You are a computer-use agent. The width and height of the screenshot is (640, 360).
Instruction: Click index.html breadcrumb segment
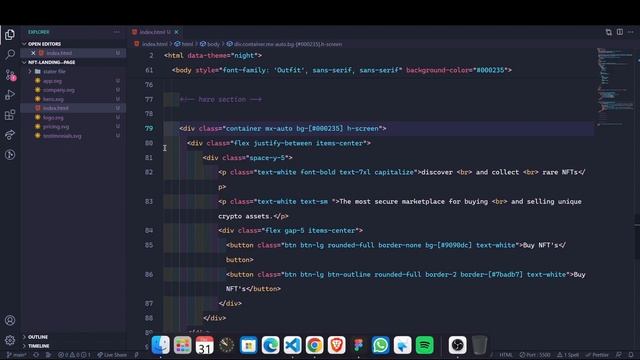click(x=151, y=44)
